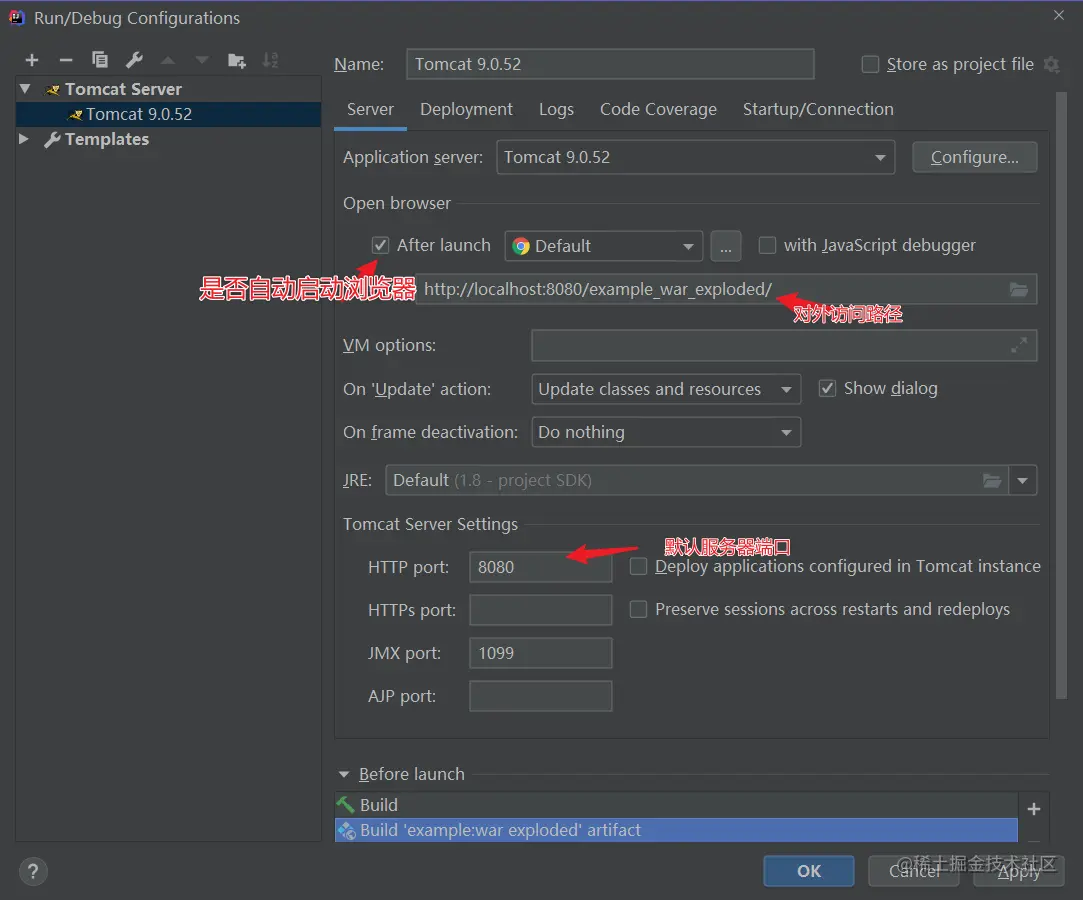Open project file gear settings icon

(1052, 64)
